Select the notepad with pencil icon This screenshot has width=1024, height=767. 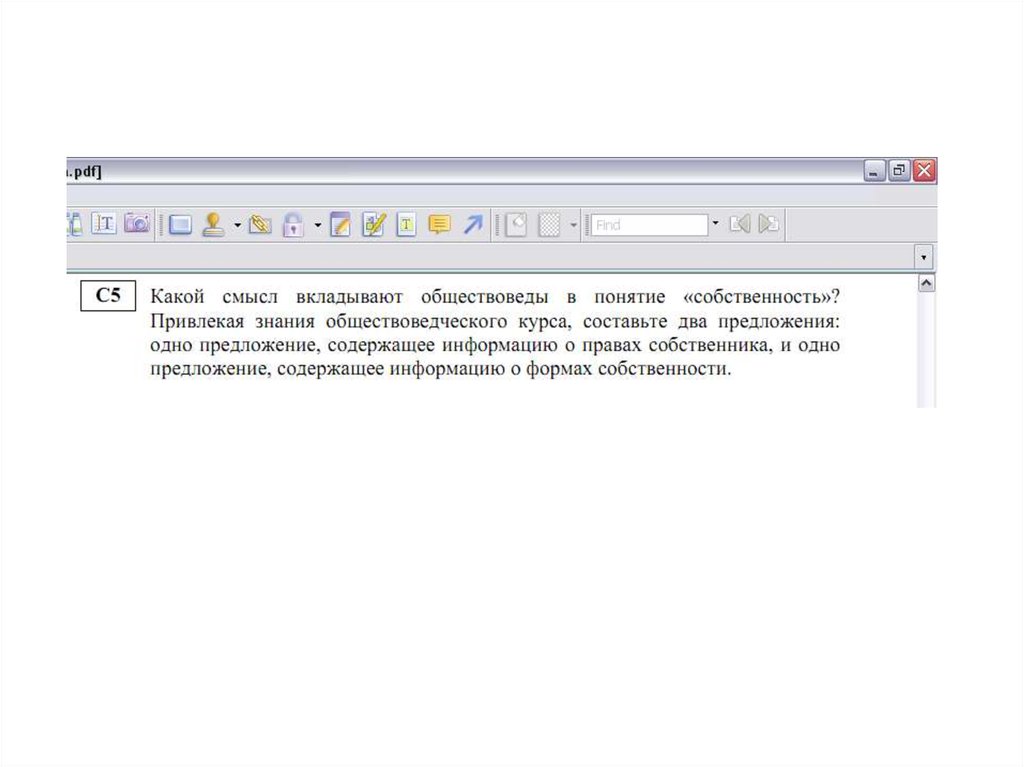pos(340,225)
